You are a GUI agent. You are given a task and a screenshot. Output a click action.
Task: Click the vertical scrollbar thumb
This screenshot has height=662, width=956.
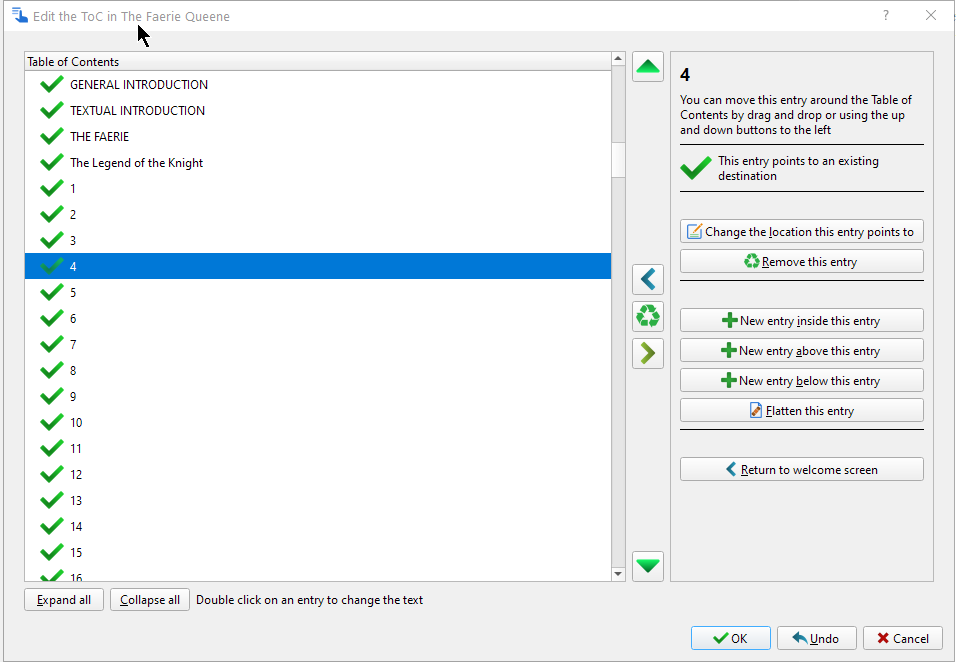pyautogui.click(x=618, y=160)
